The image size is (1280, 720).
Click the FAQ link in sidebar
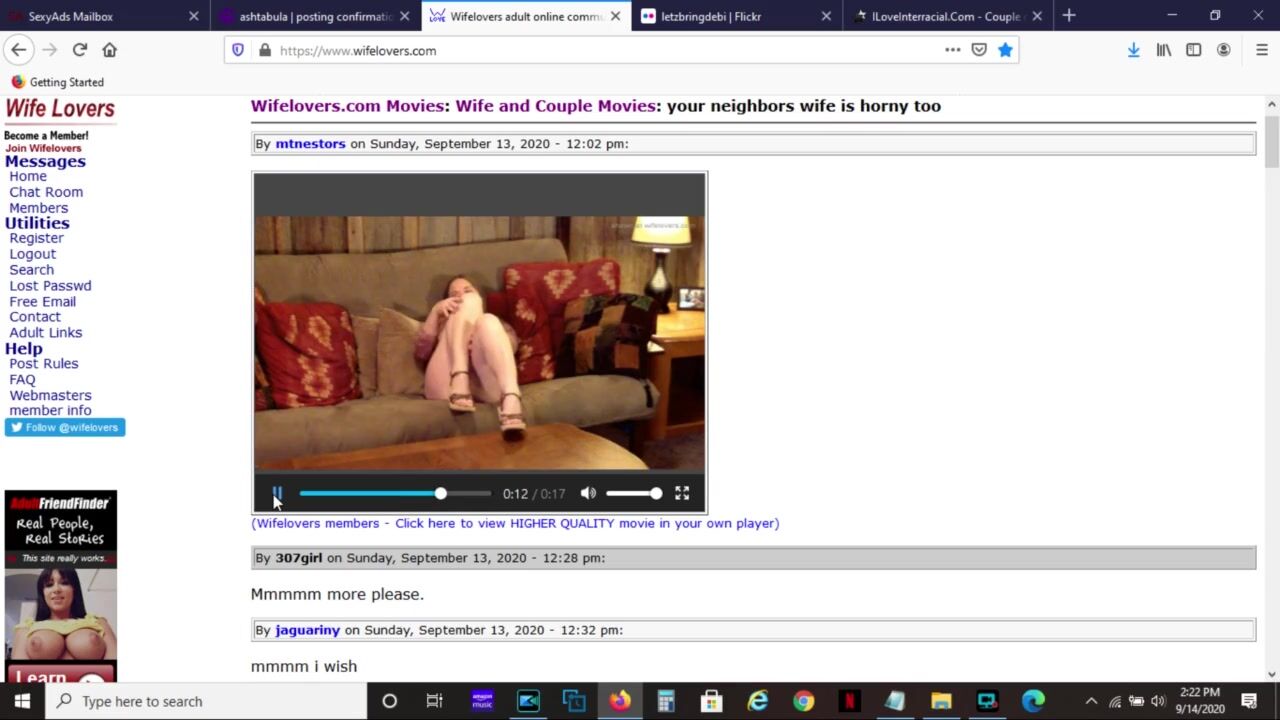tap(22, 380)
